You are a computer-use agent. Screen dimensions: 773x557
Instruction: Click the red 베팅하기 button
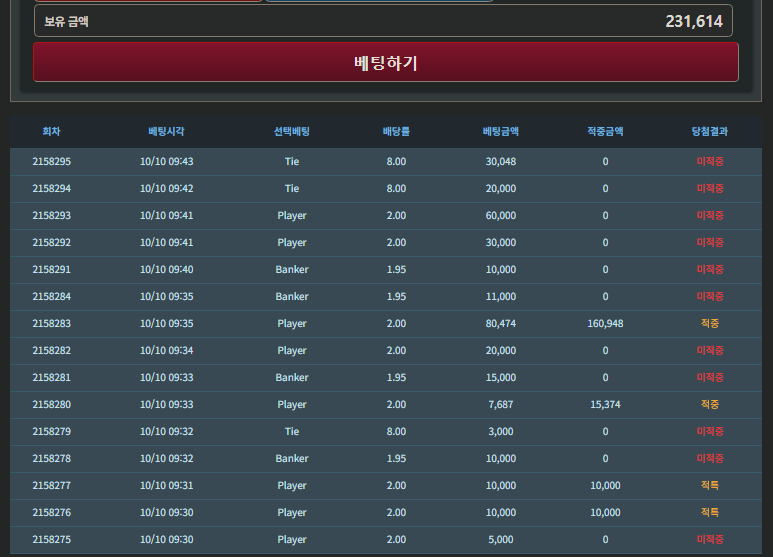pos(386,62)
